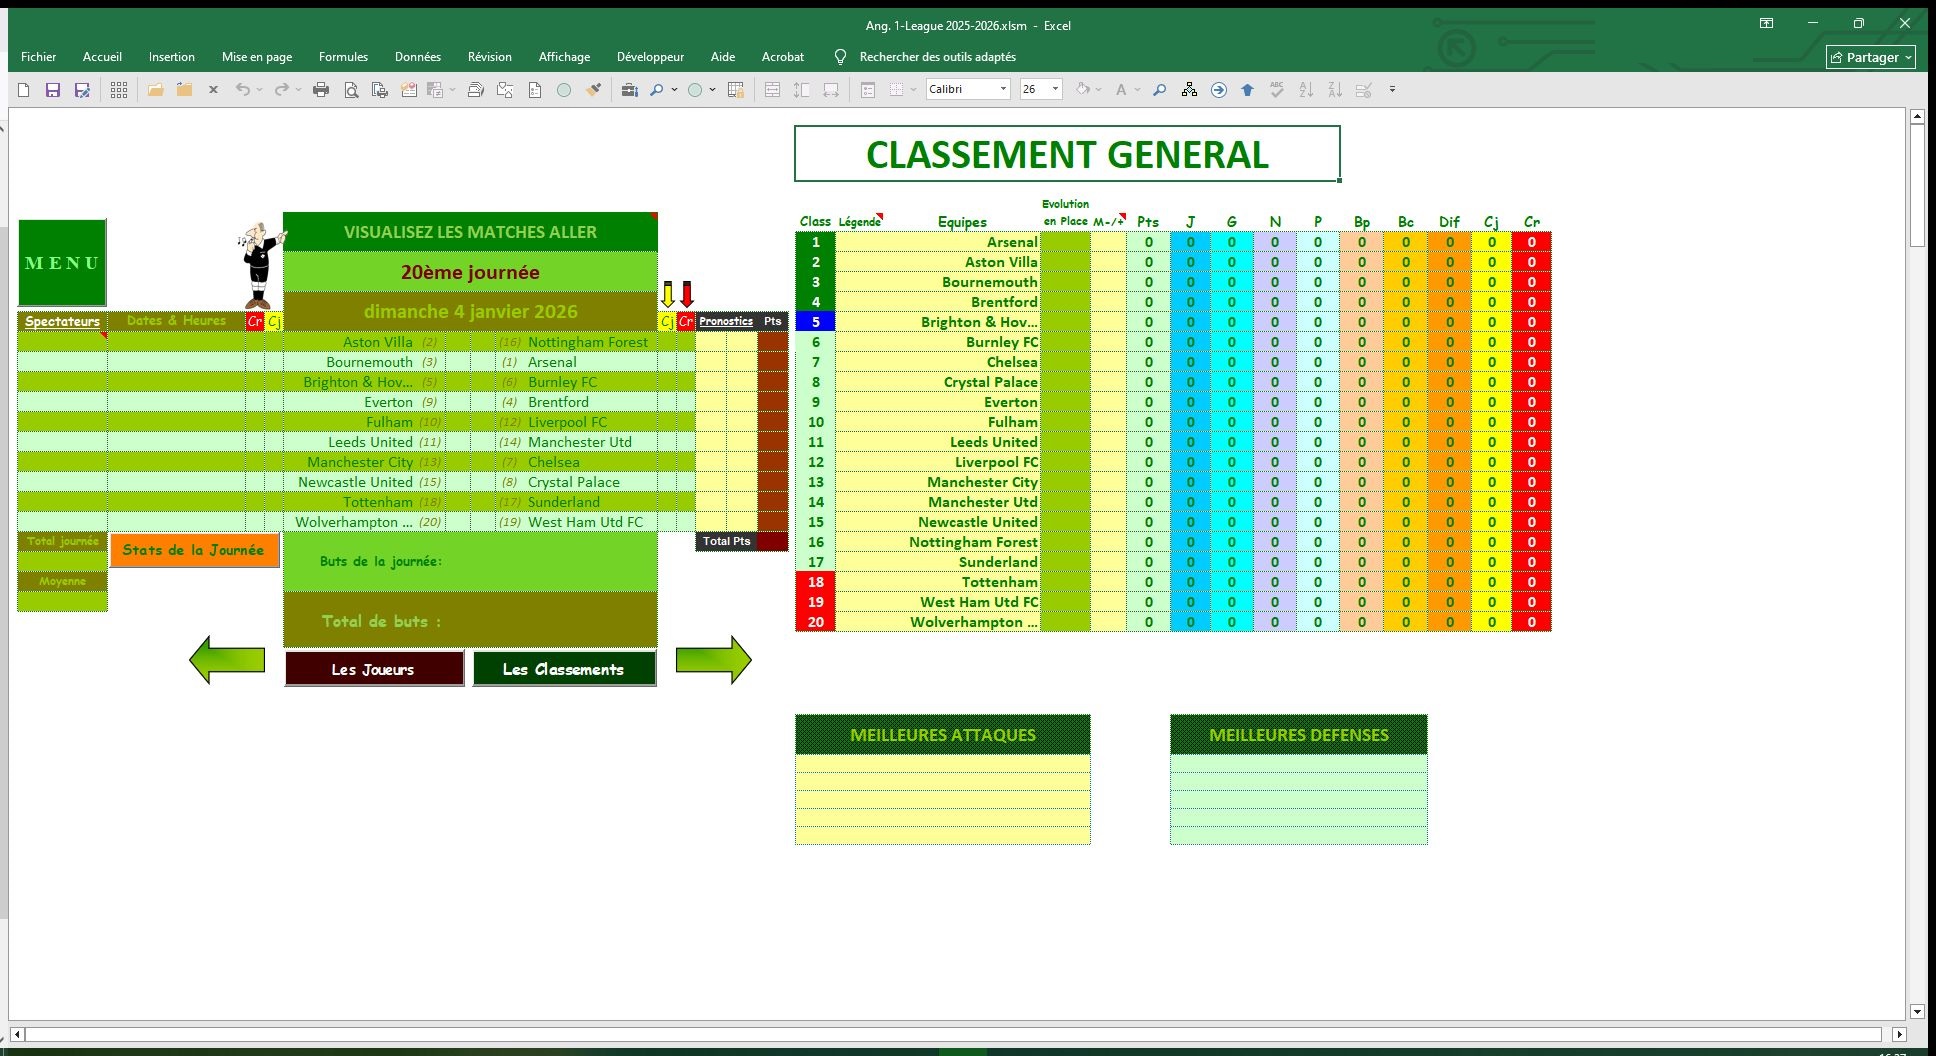
Task: Open the font size 26 dropdown
Action: point(1055,90)
